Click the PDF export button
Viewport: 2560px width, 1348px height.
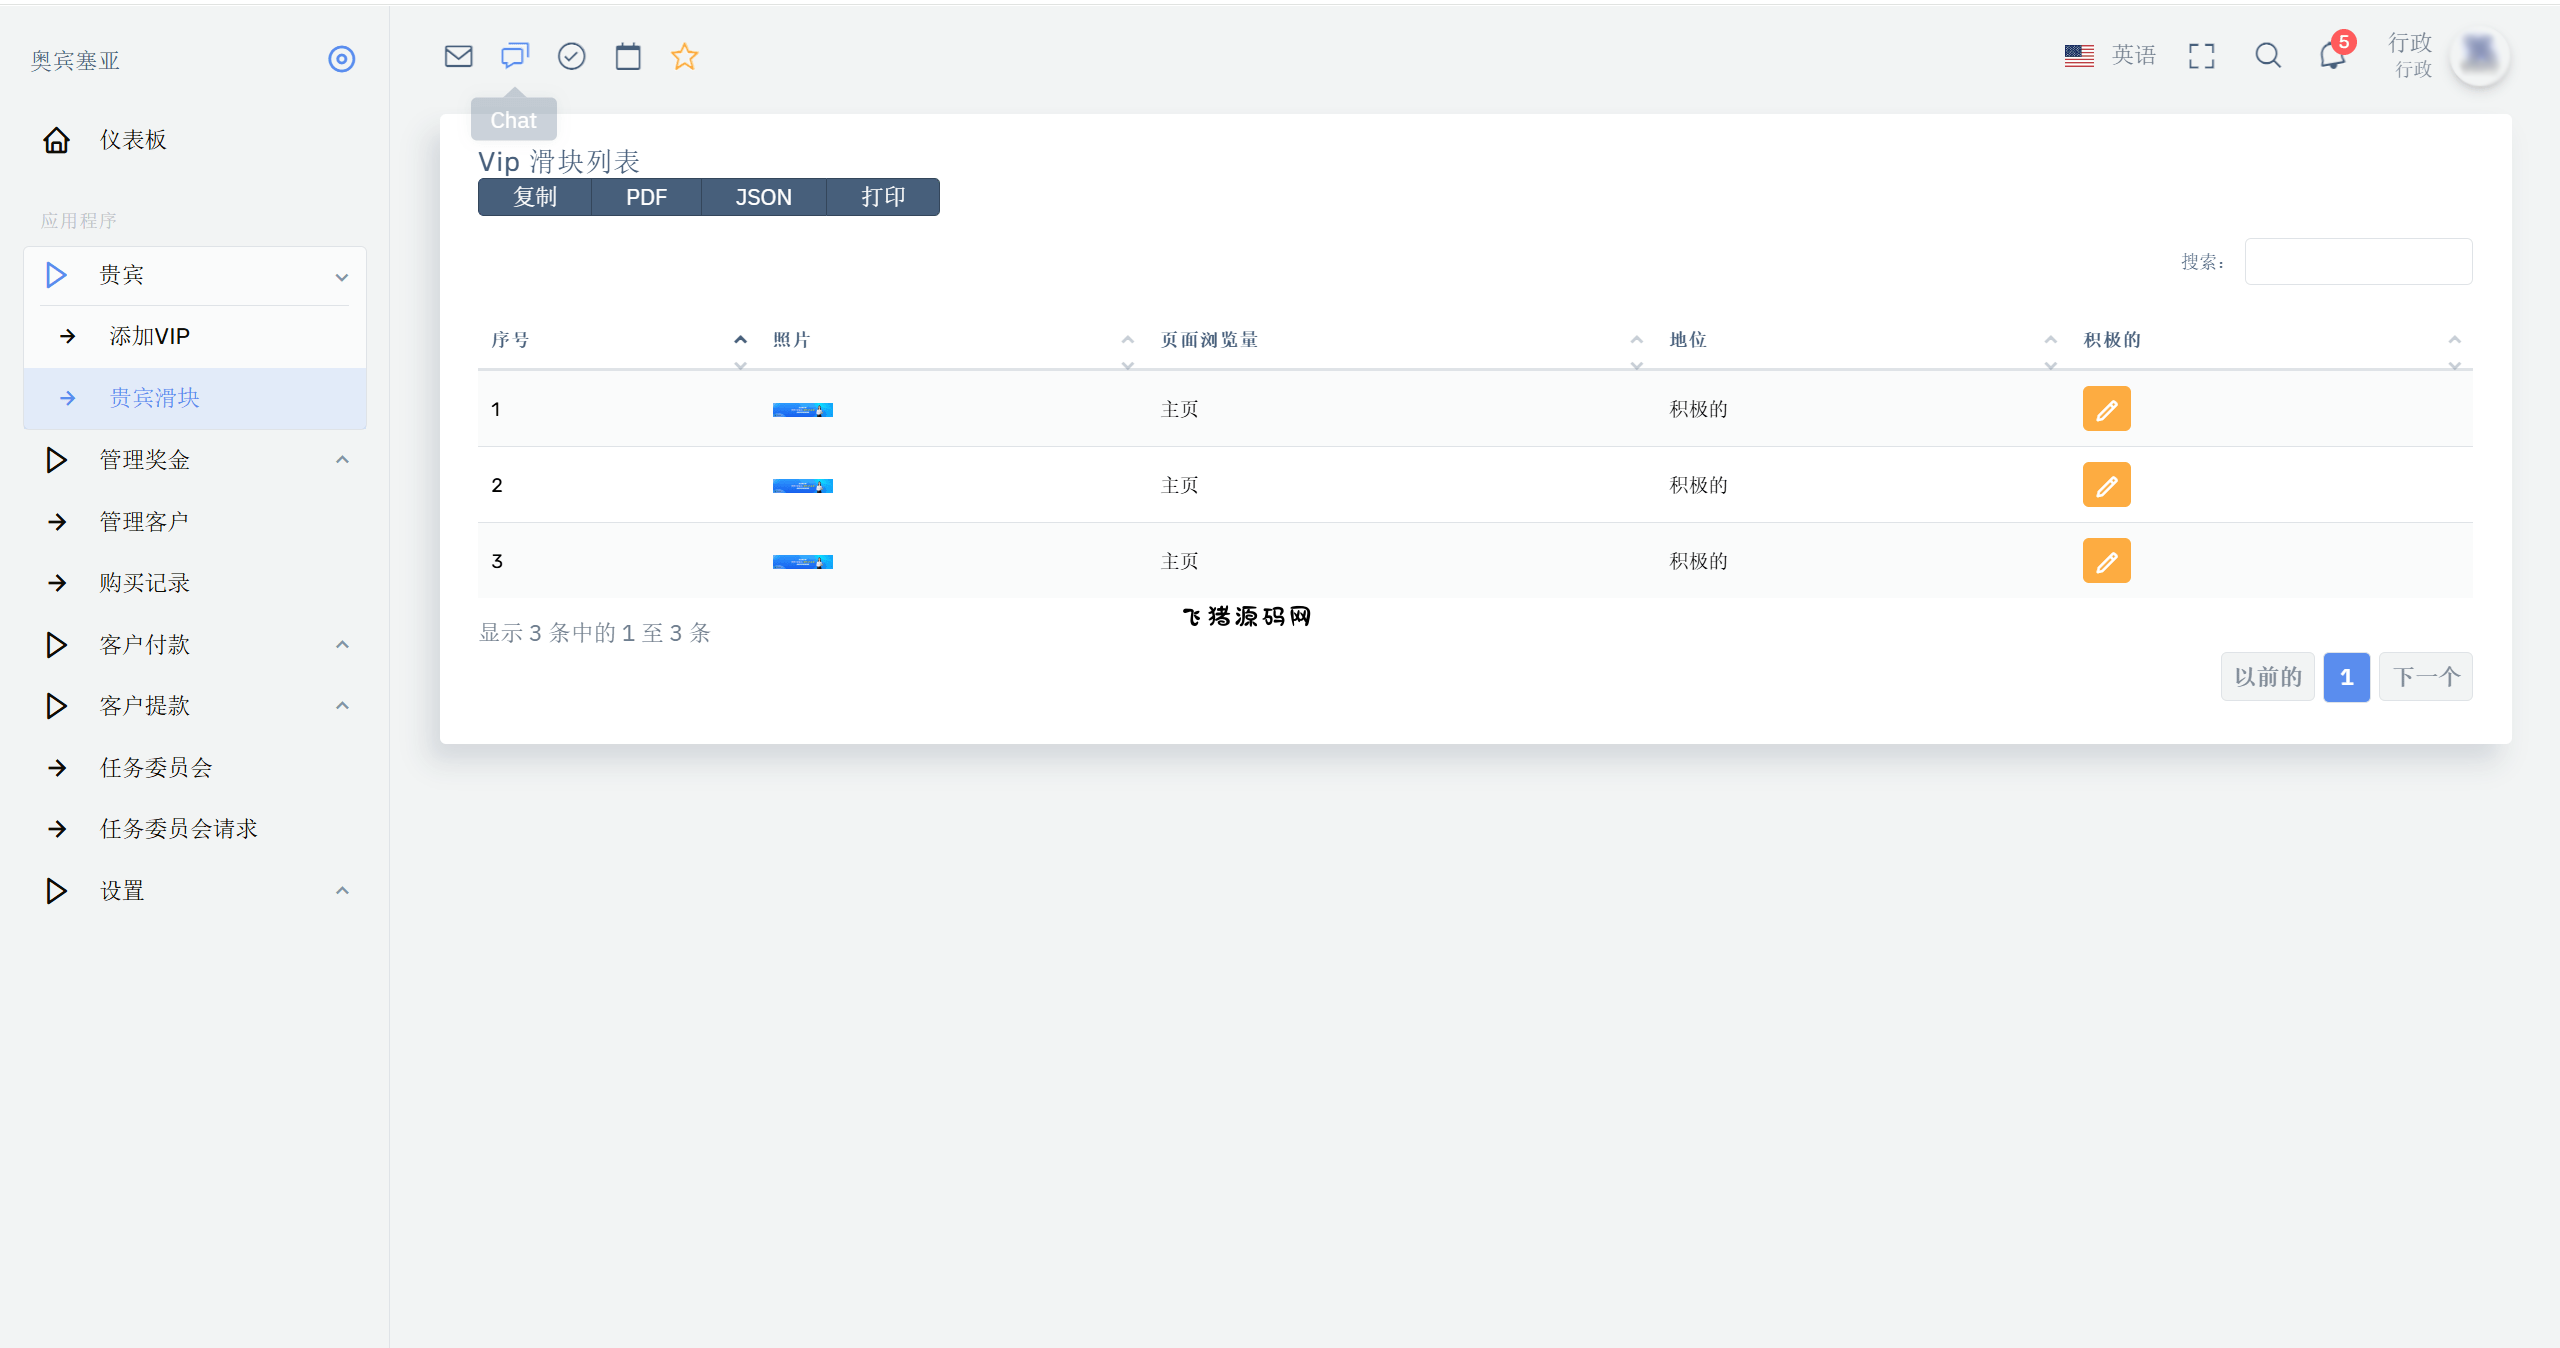[646, 197]
